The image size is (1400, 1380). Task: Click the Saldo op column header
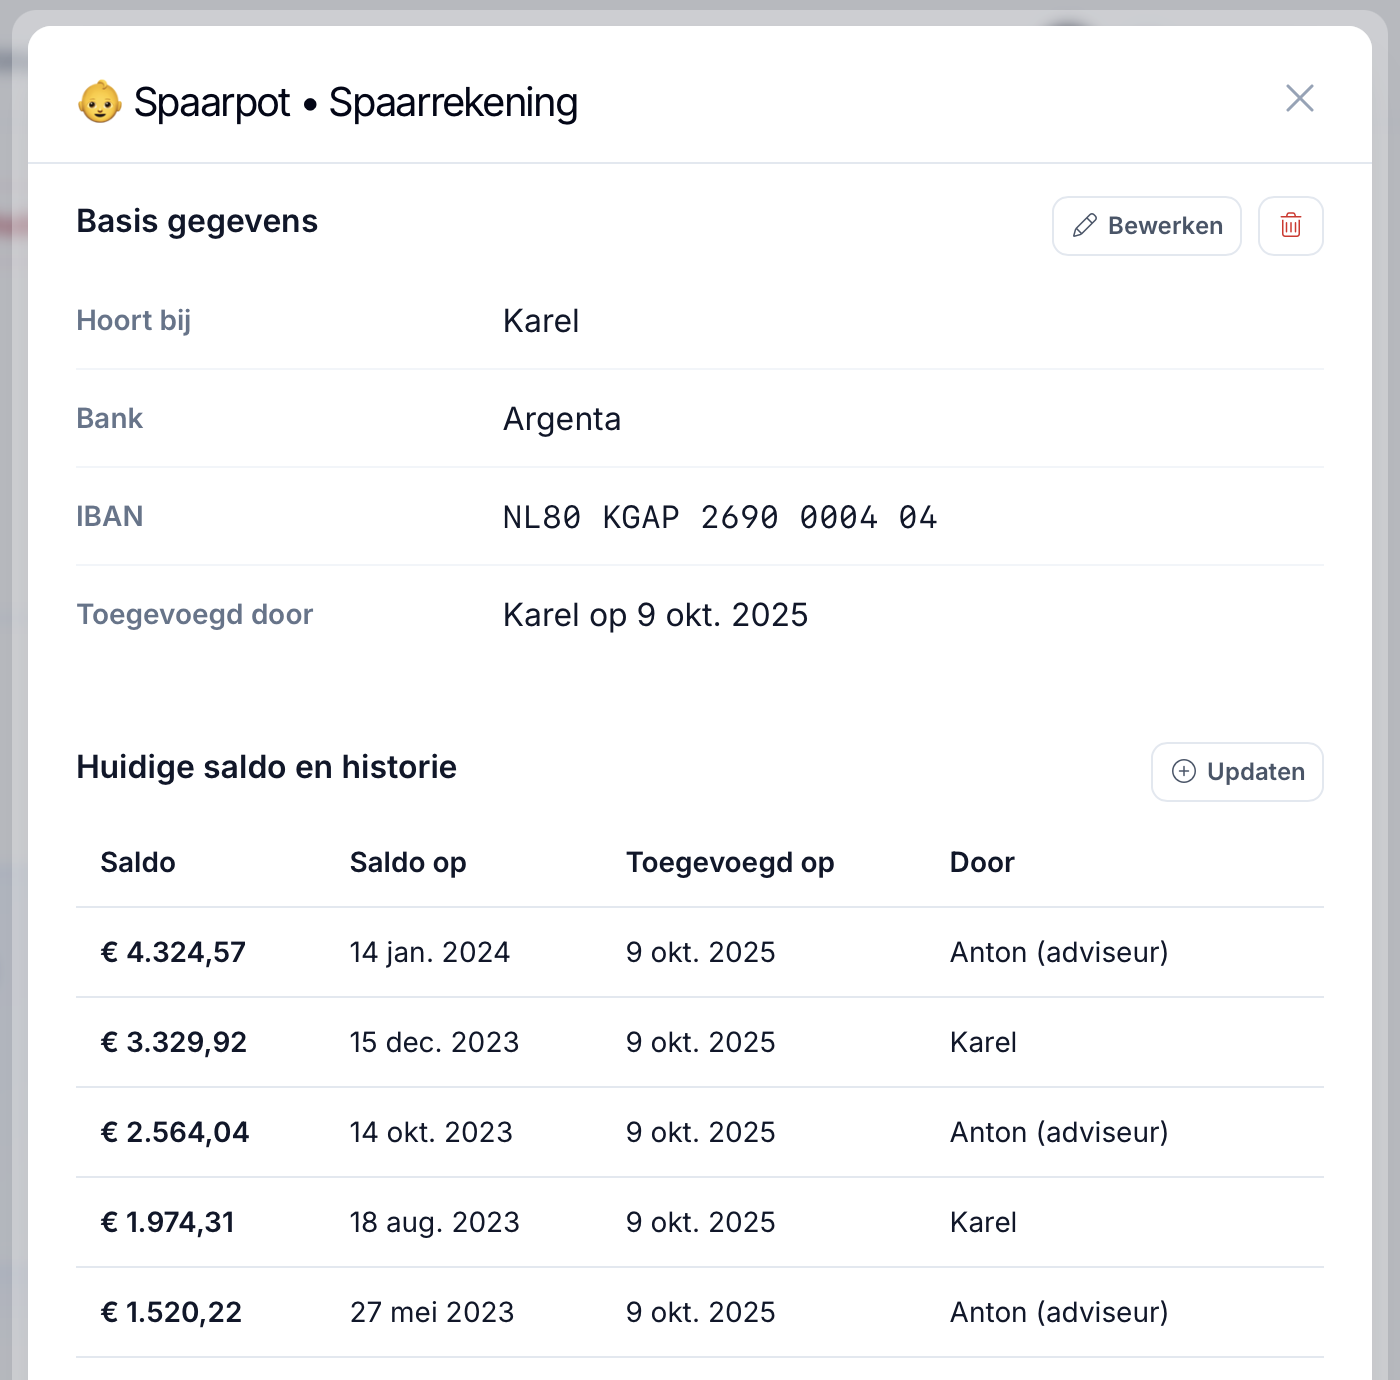point(408,862)
